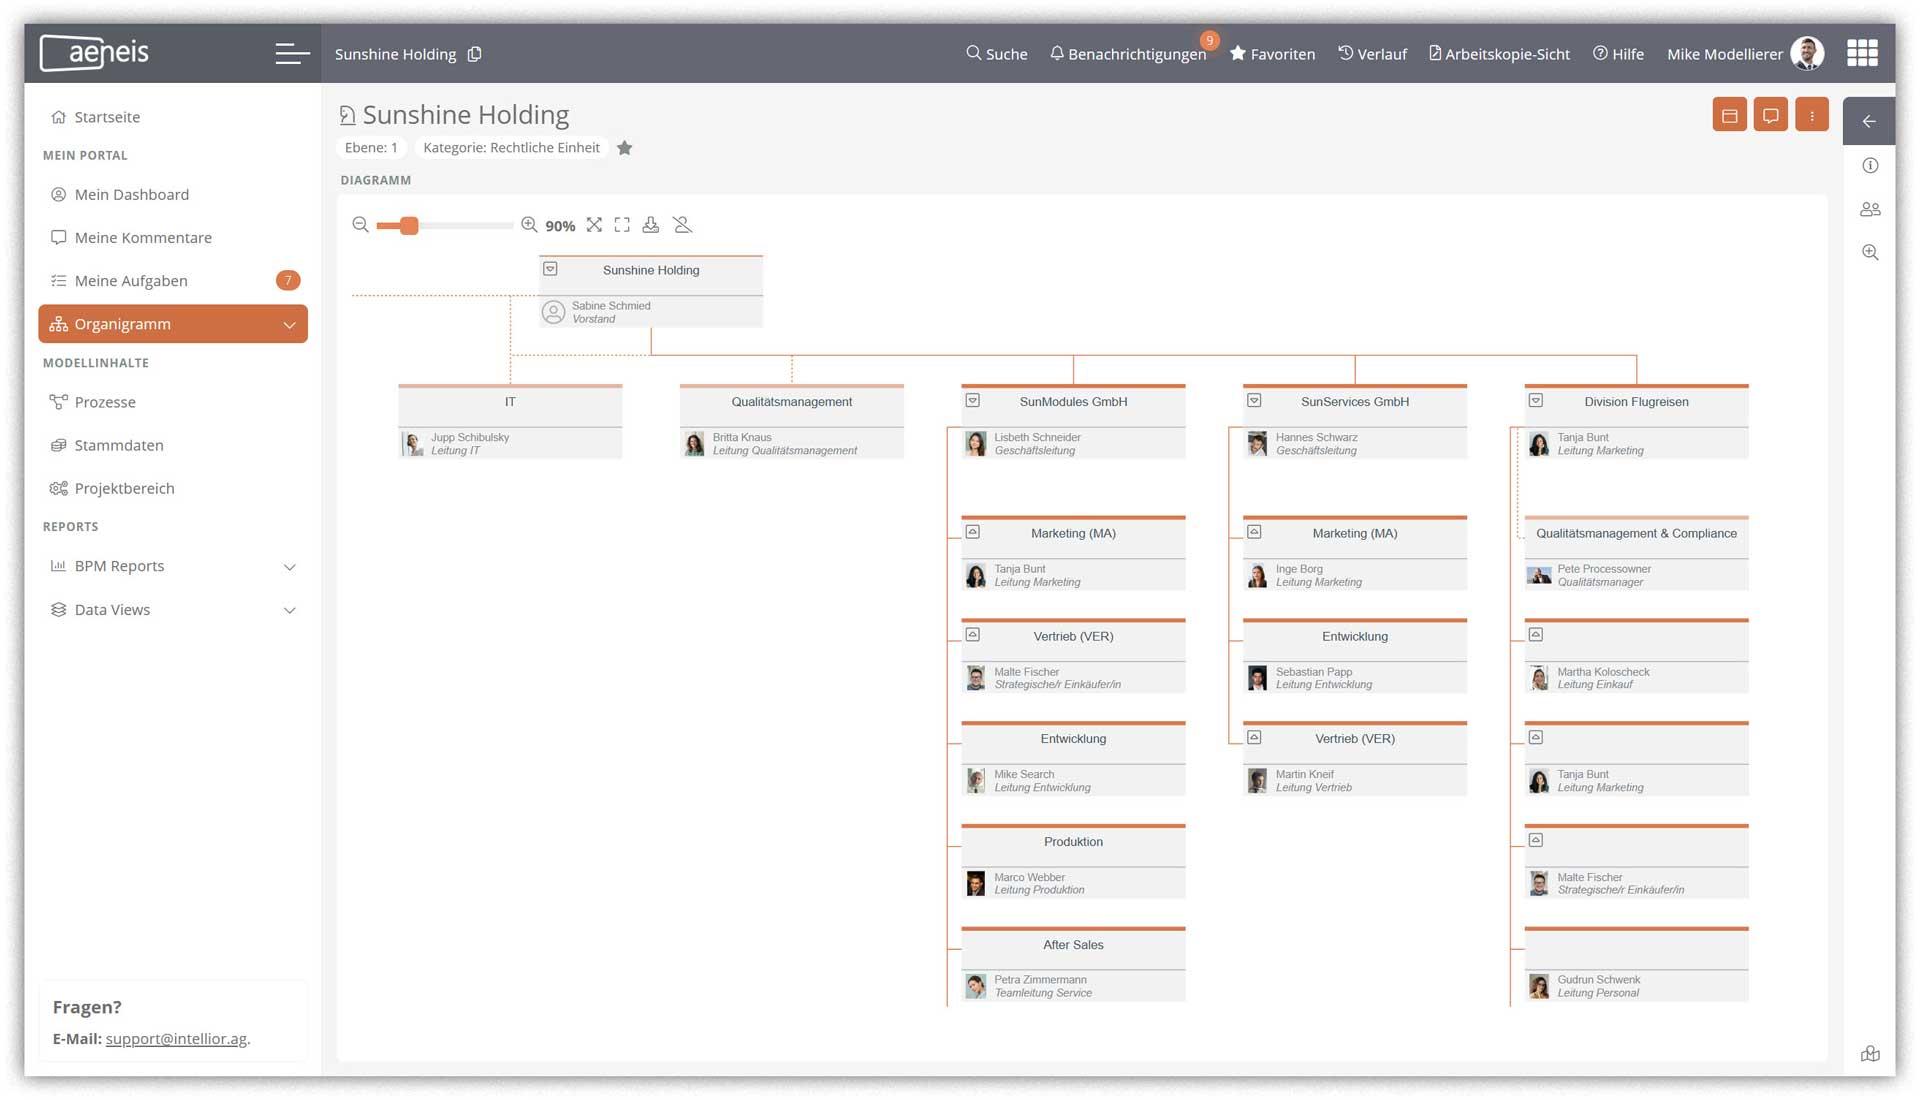Image resolution: width=1920 pixels, height=1100 pixels.
Task: Click Lisbeth Schneider avatar
Action: pyautogui.click(x=976, y=444)
